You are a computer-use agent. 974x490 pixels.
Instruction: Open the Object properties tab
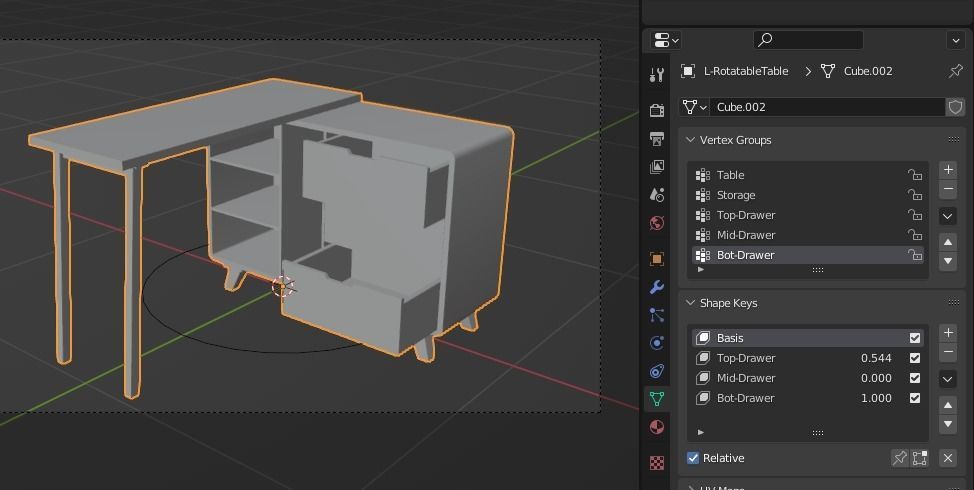coord(657,258)
